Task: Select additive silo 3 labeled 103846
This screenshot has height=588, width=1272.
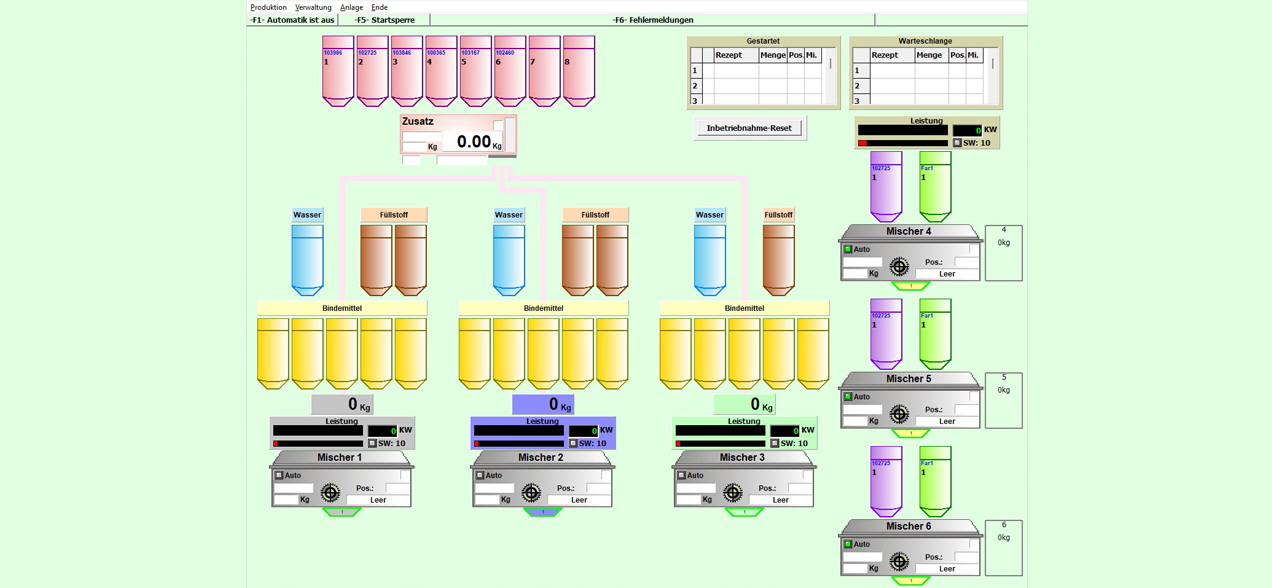Action: (407, 72)
